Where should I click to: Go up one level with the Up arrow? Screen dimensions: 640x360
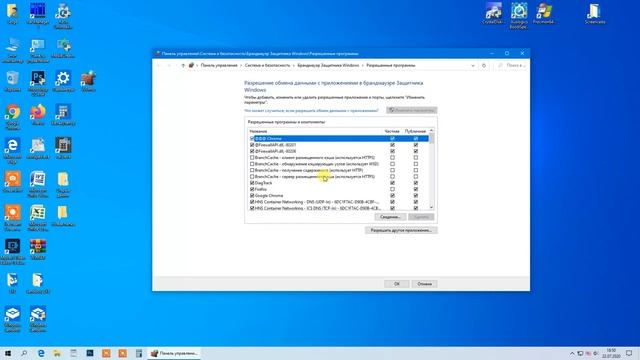(183, 65)
